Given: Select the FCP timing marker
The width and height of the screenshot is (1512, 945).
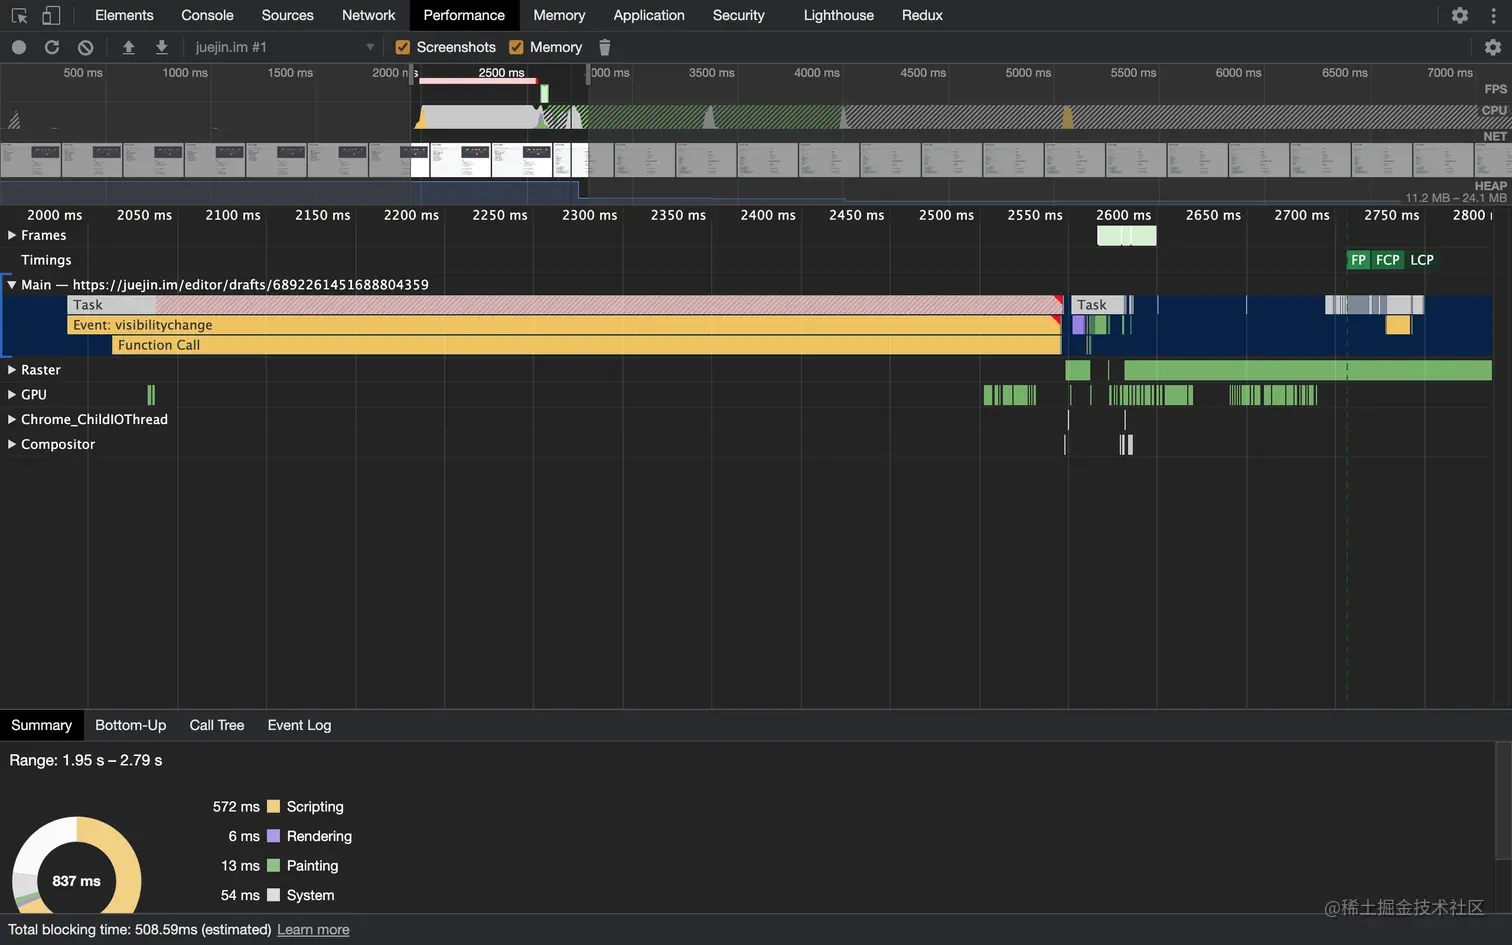Looking at the screenshot, I should tap(1387, 260).
